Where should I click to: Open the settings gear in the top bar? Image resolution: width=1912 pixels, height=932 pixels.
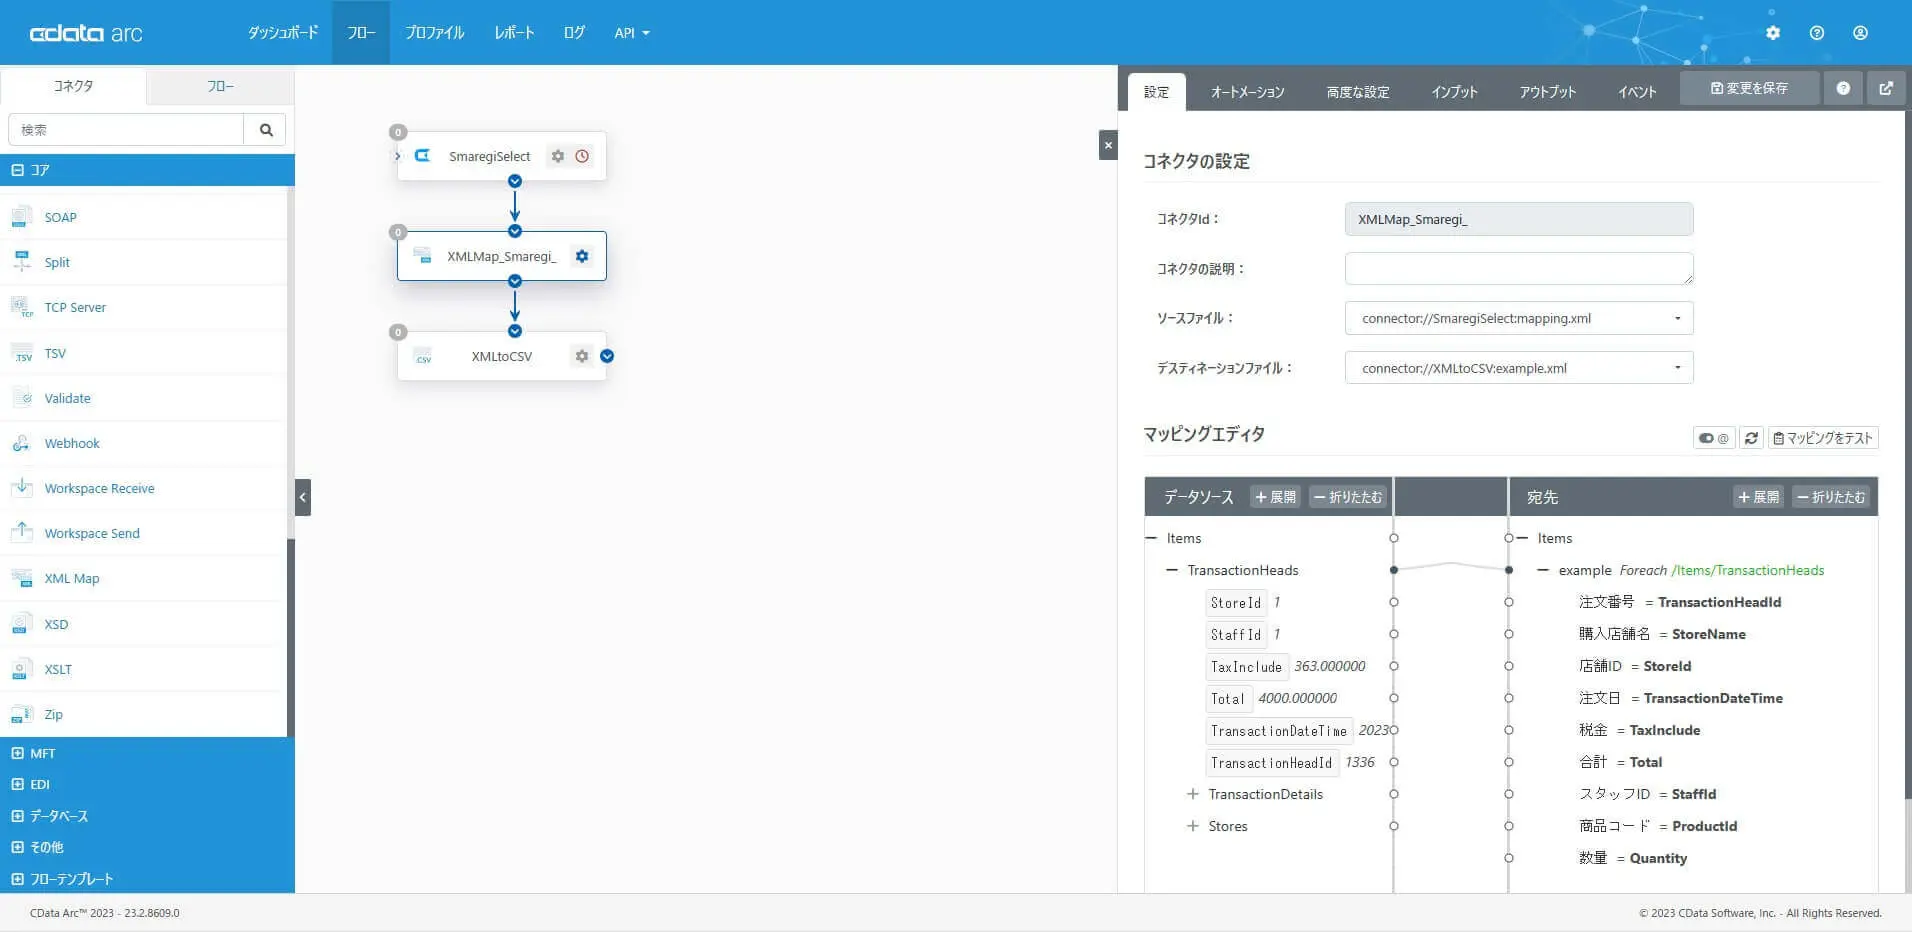(1773, 33)
